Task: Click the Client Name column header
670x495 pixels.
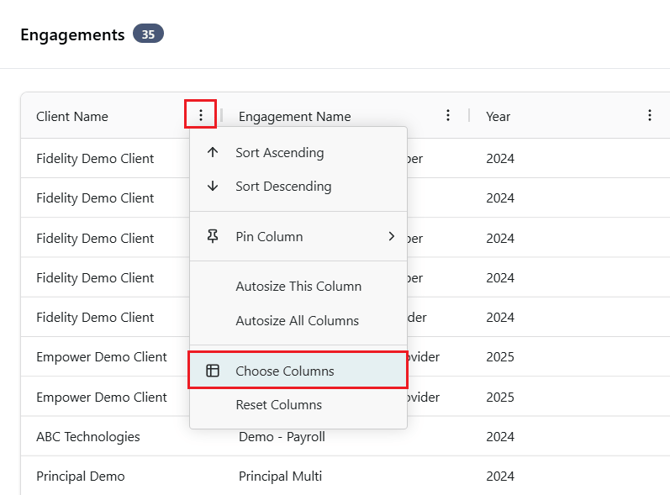Action: pyautogui.click(x=72, y=116)
